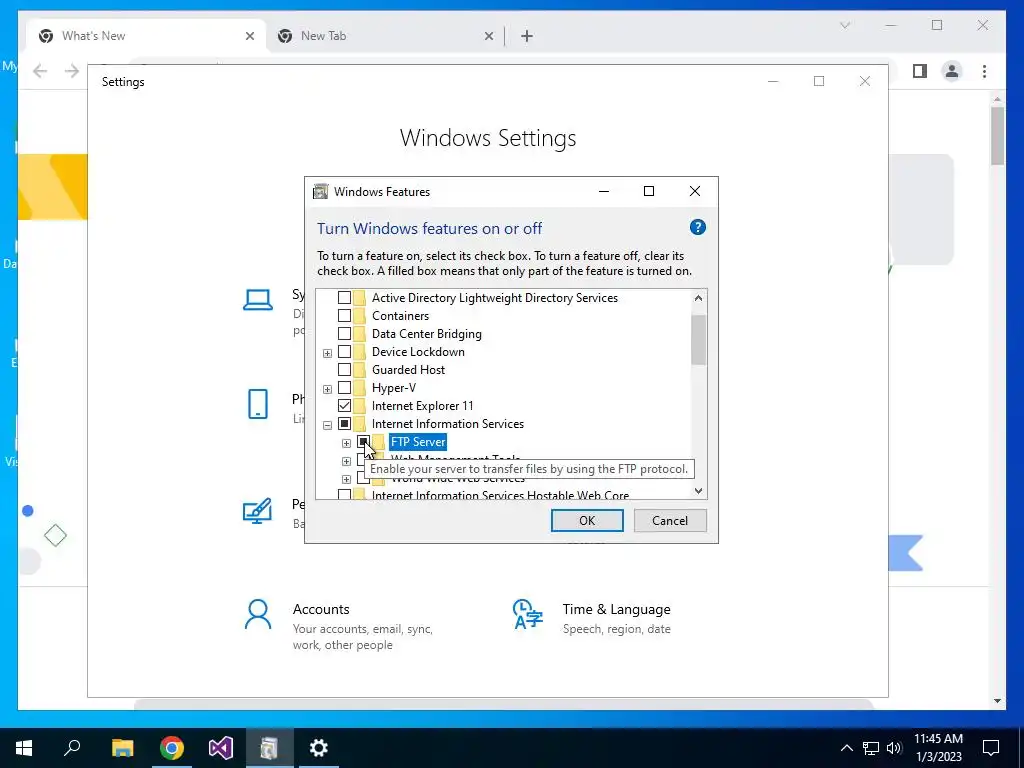The image size is (1024, 768).
Task: Open the Accounts settings link
Action: click(321, 609)
